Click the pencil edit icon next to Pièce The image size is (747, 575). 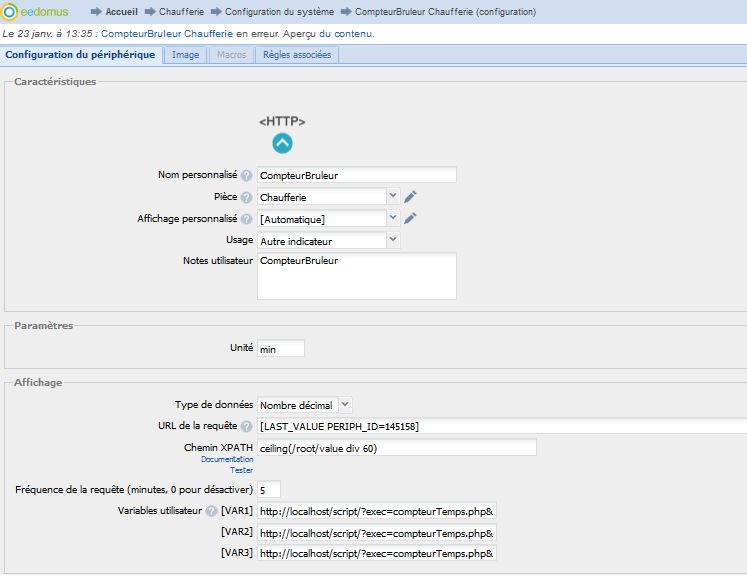(410, 197)
